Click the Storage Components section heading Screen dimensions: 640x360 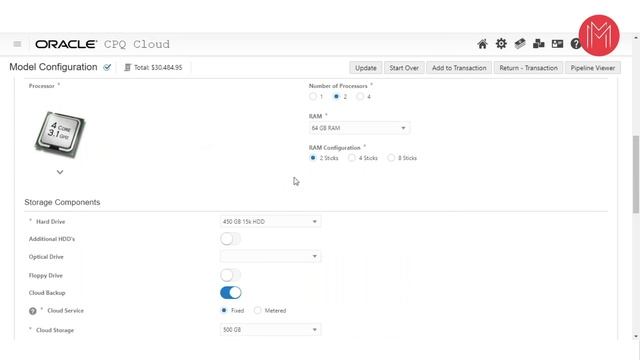click(x=62, y=202)
